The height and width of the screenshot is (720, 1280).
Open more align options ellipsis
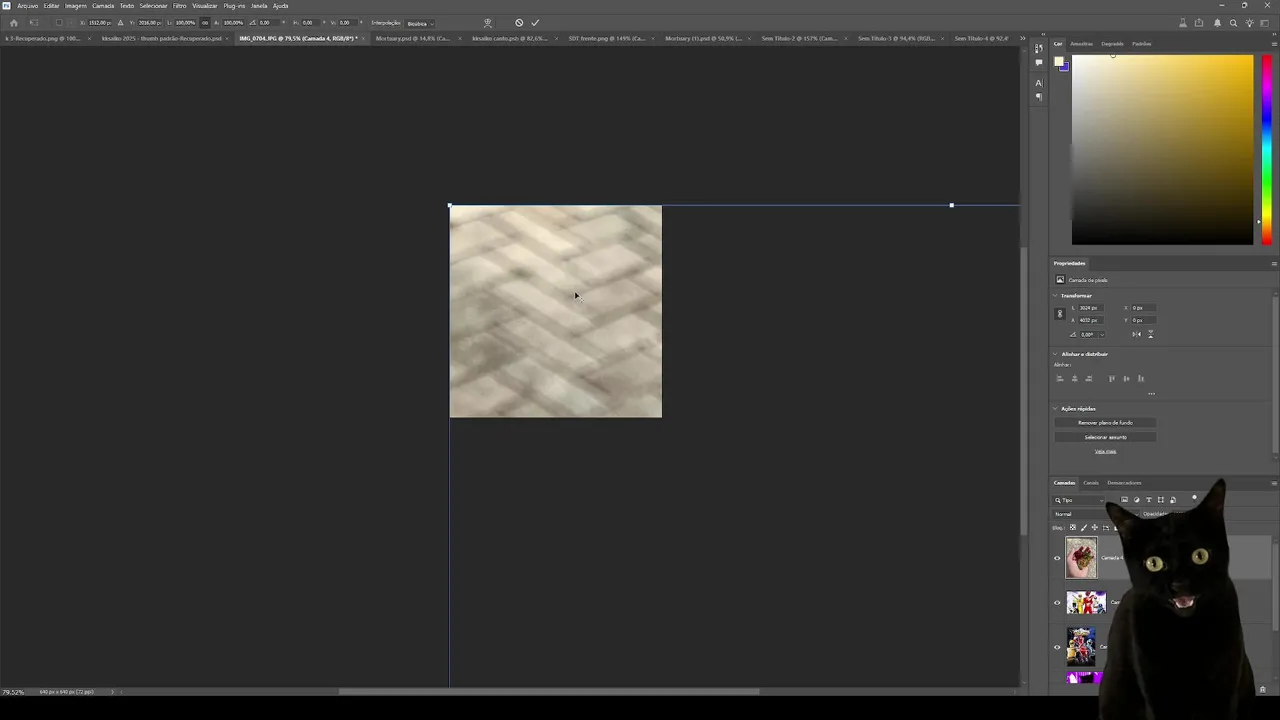1151,394
